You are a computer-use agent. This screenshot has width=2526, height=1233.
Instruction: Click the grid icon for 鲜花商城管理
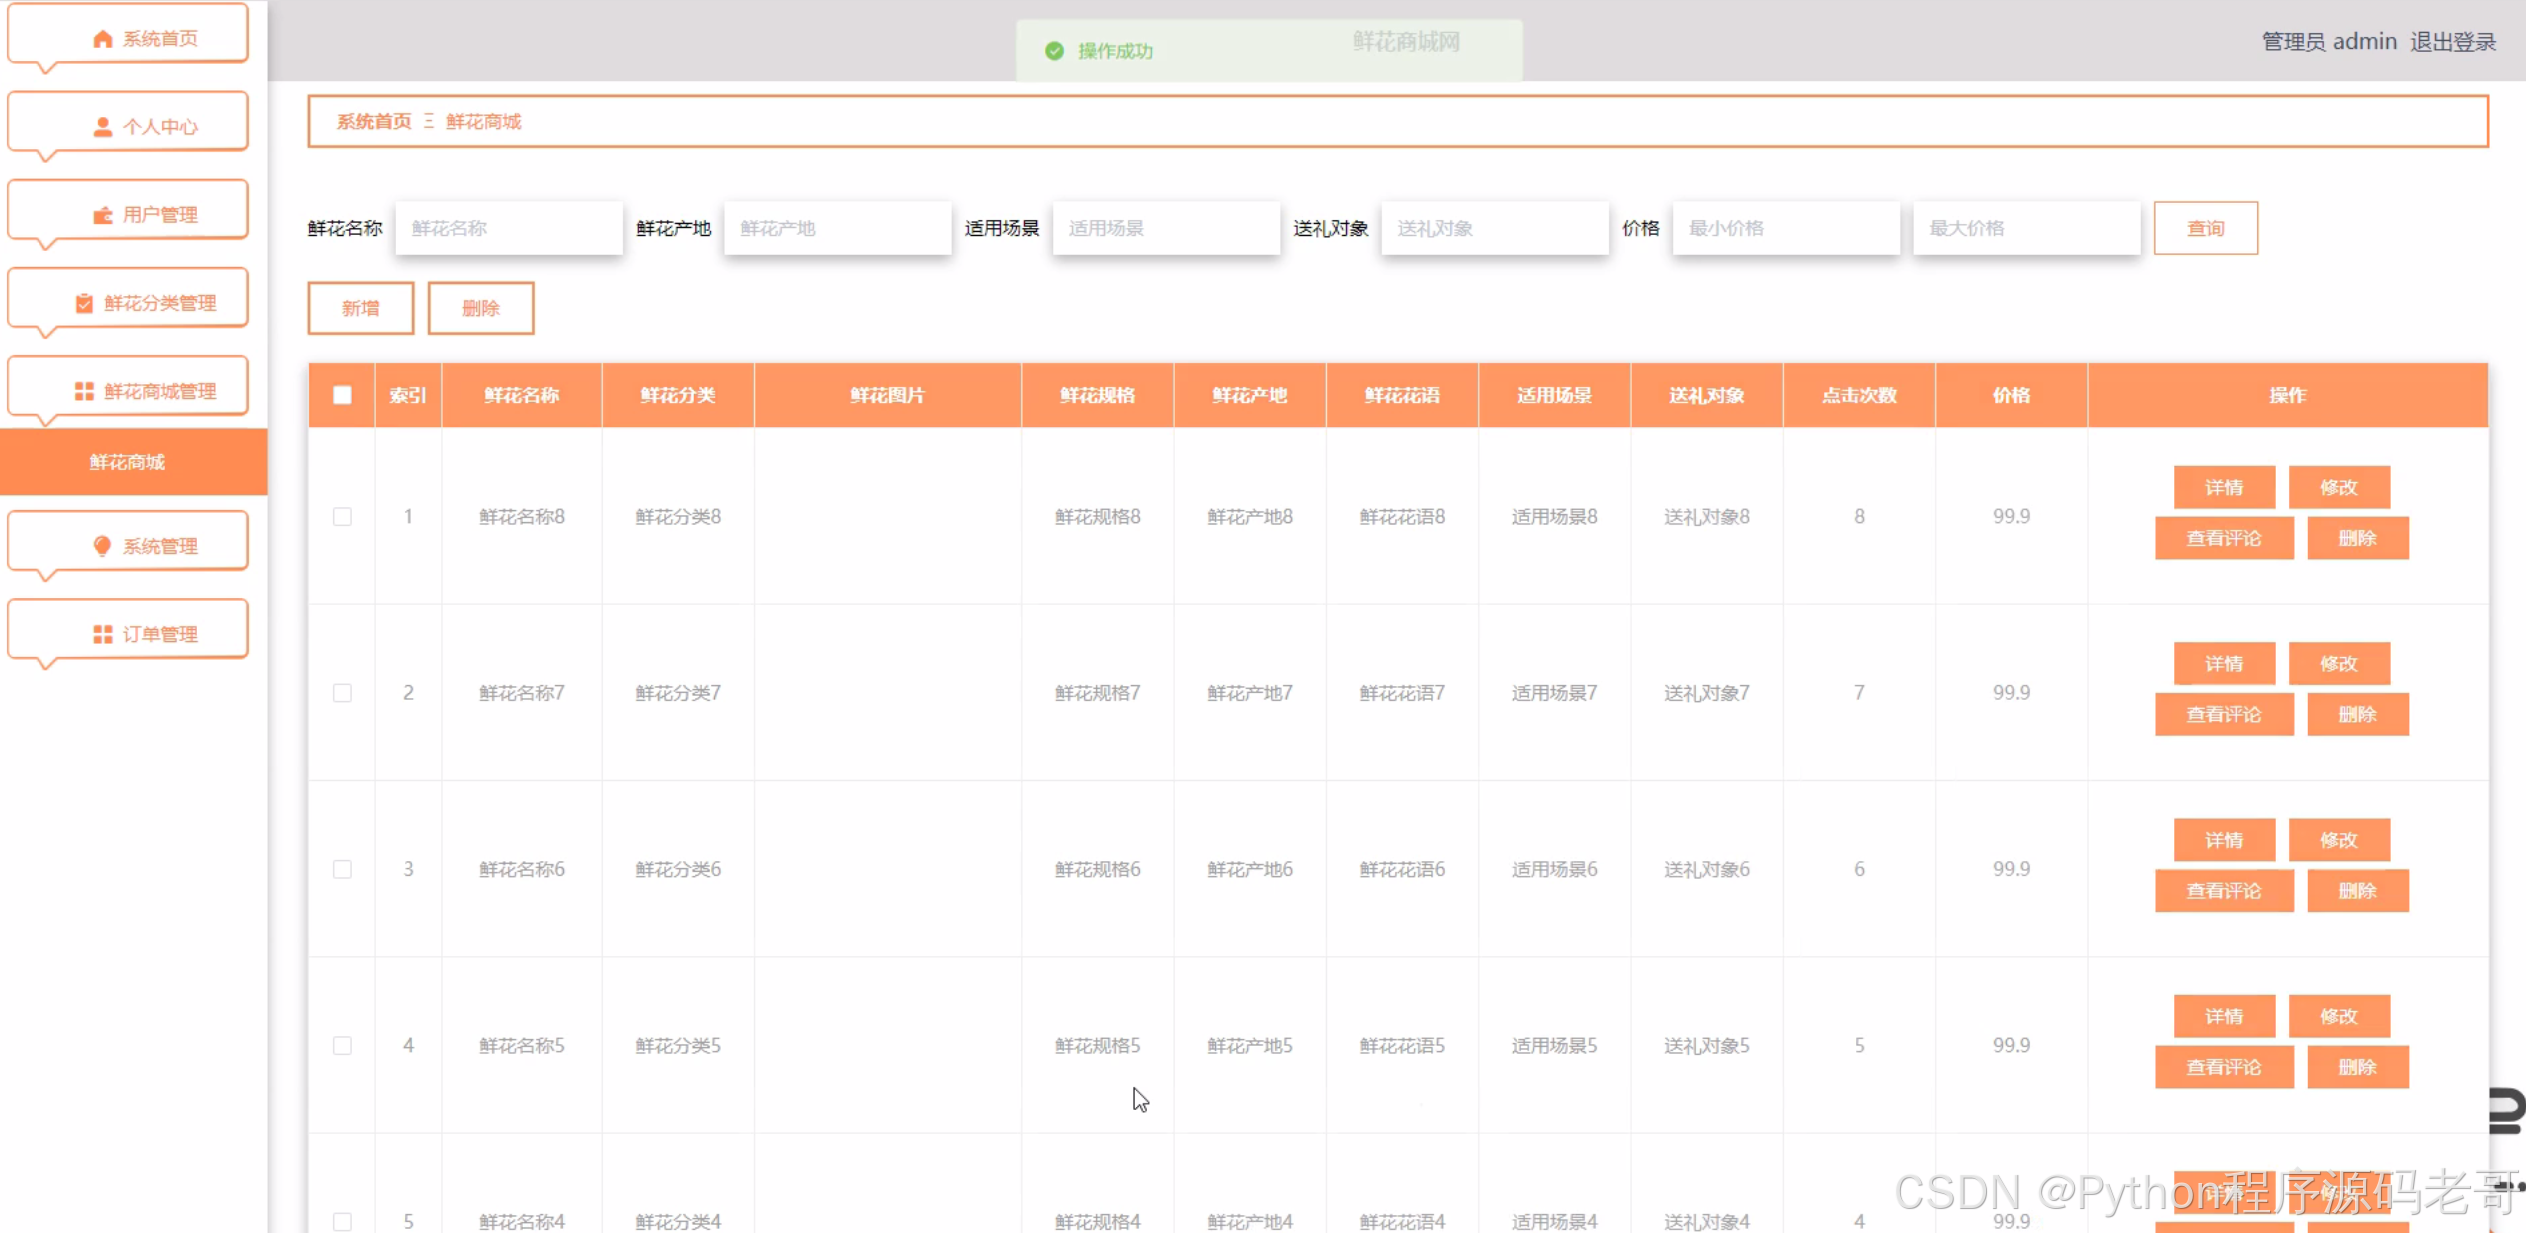tap(84, 391)
